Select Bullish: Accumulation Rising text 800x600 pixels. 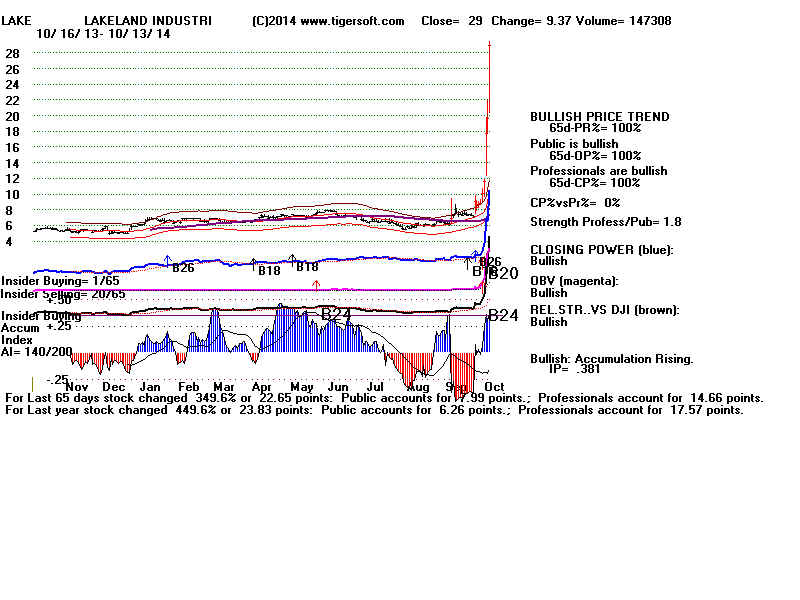coord(612,359)
